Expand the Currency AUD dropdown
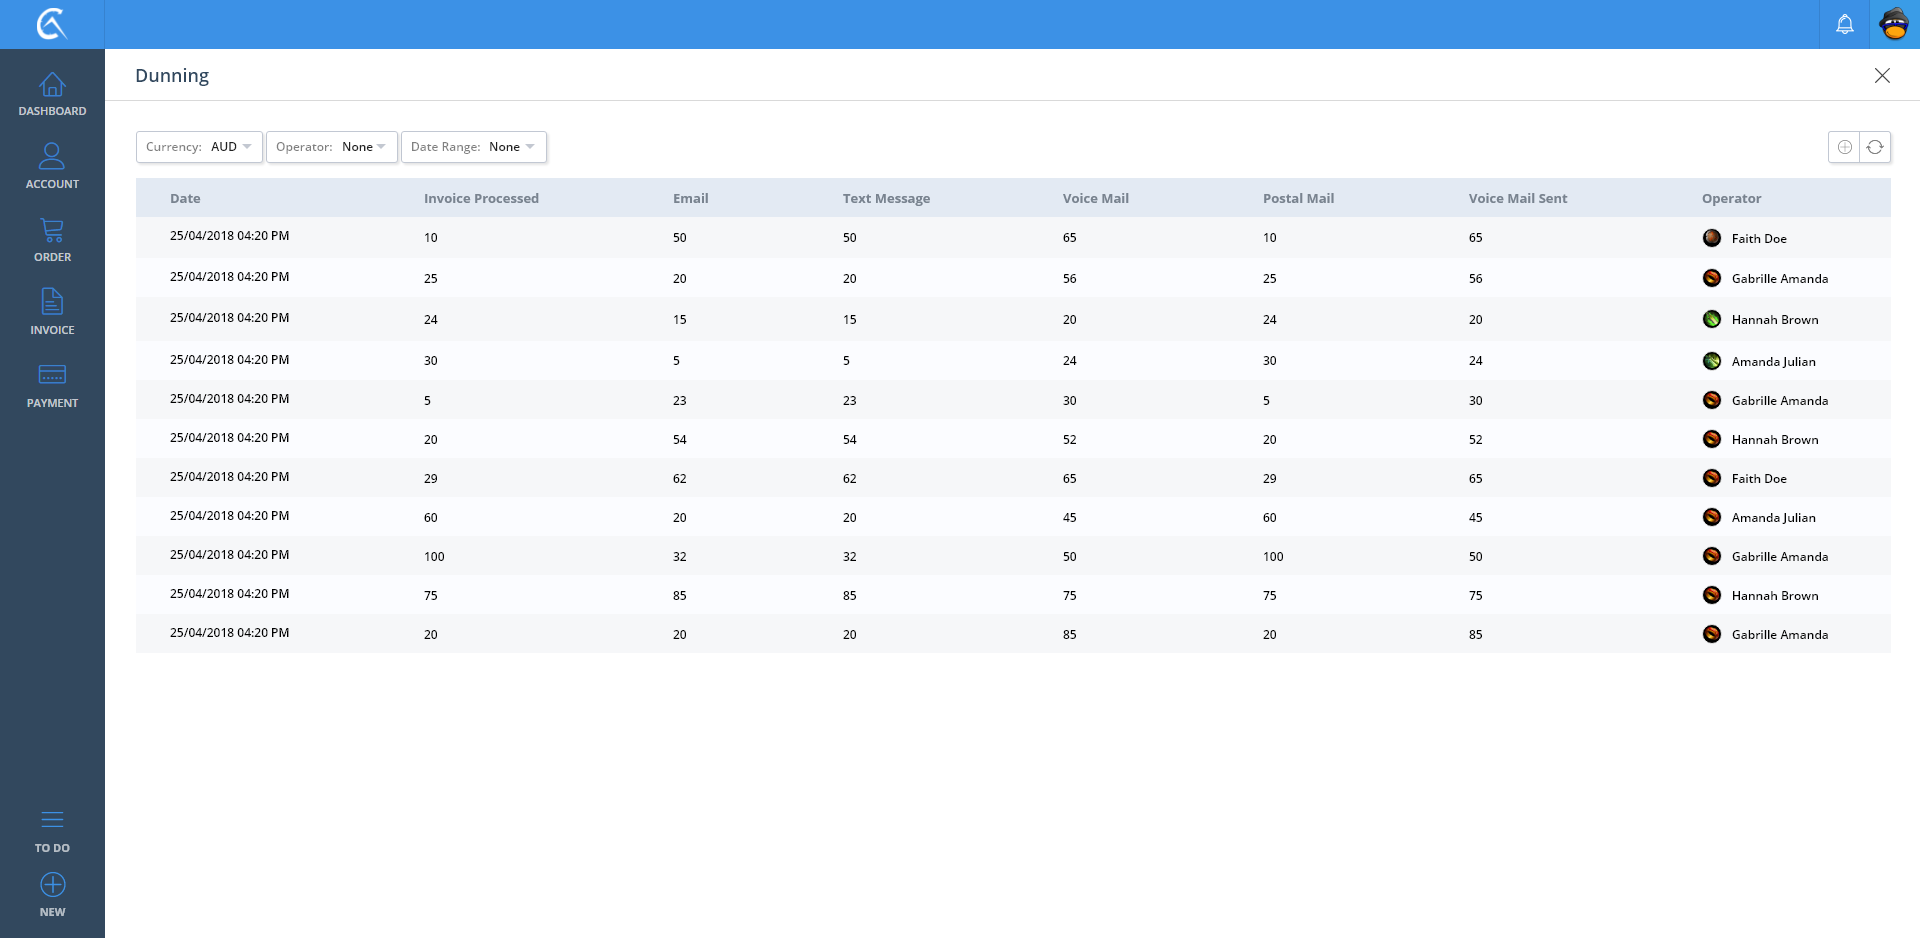The height and width of the screenshot is (938, 1920). point(199,147)
